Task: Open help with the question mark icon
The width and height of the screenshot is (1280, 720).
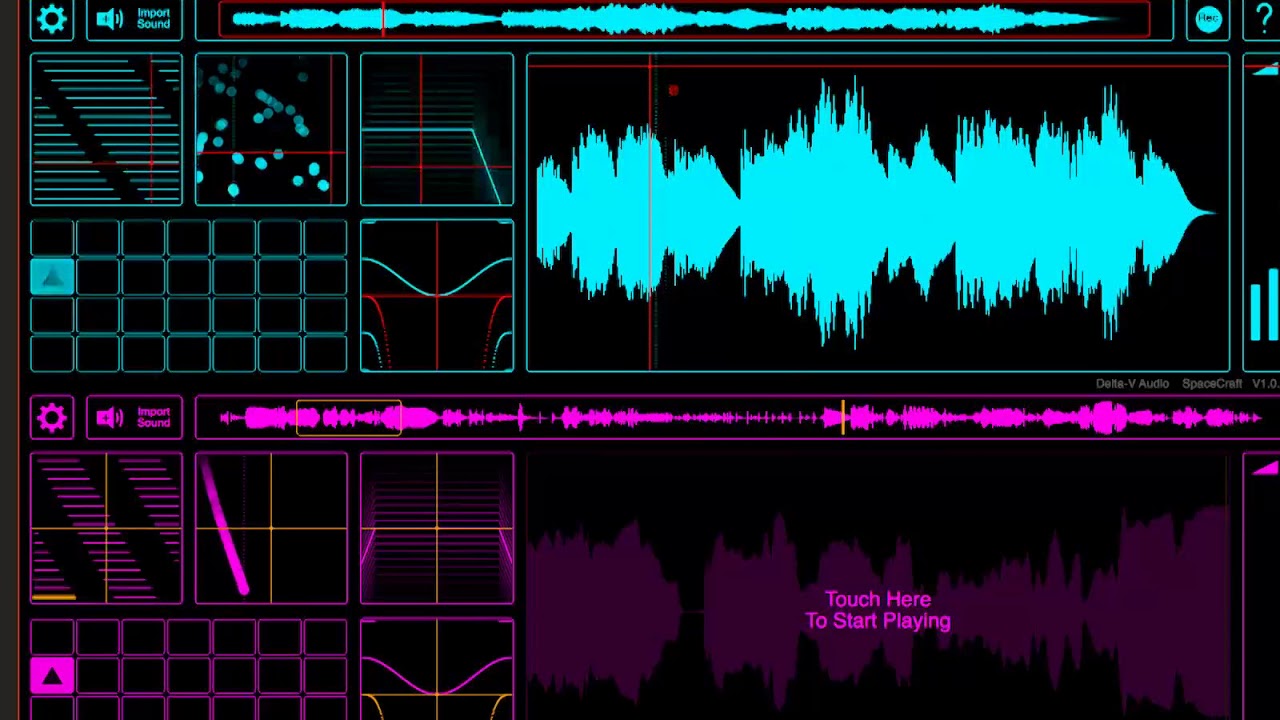Action: tap(1264, 19)
